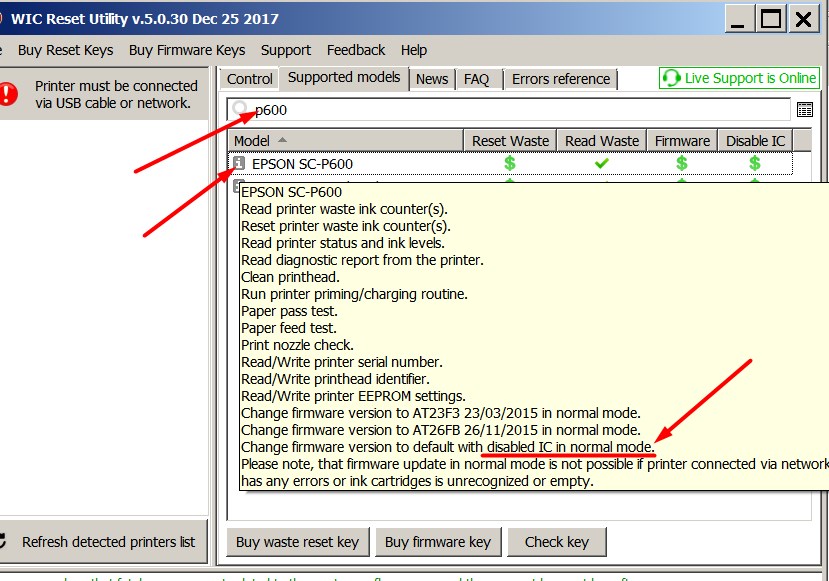This screenshot has width=829, height=581.
Task: Click Disable IC dollar icon for SC-P600
Action: [754, 163]
